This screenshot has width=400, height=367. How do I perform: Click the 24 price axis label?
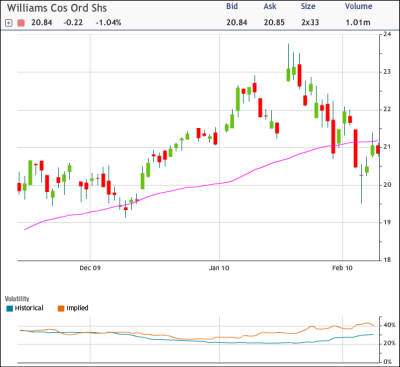click(387, 34)
